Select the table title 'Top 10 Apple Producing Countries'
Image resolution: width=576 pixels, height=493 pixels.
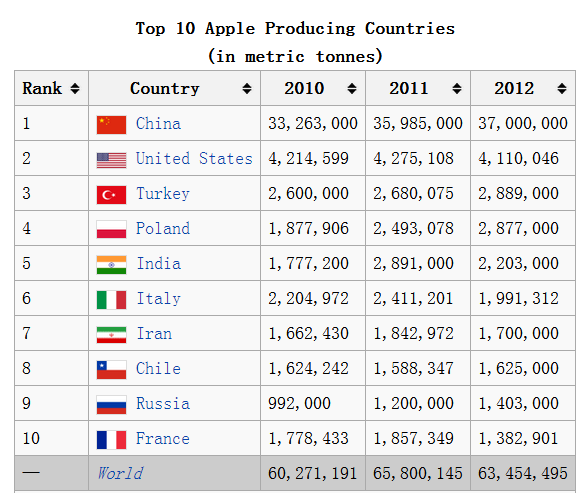click(x=295, y=29)
